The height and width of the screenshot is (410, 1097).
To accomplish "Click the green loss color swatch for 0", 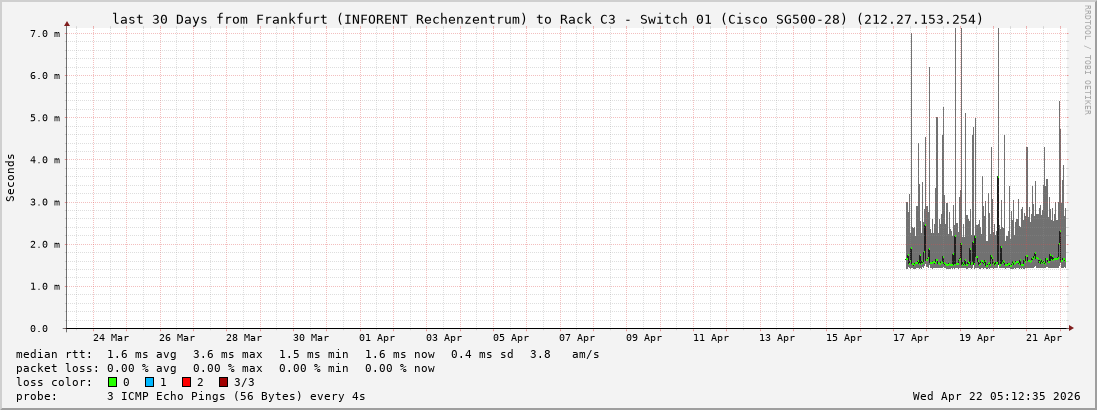I will (x=112, y=382).
